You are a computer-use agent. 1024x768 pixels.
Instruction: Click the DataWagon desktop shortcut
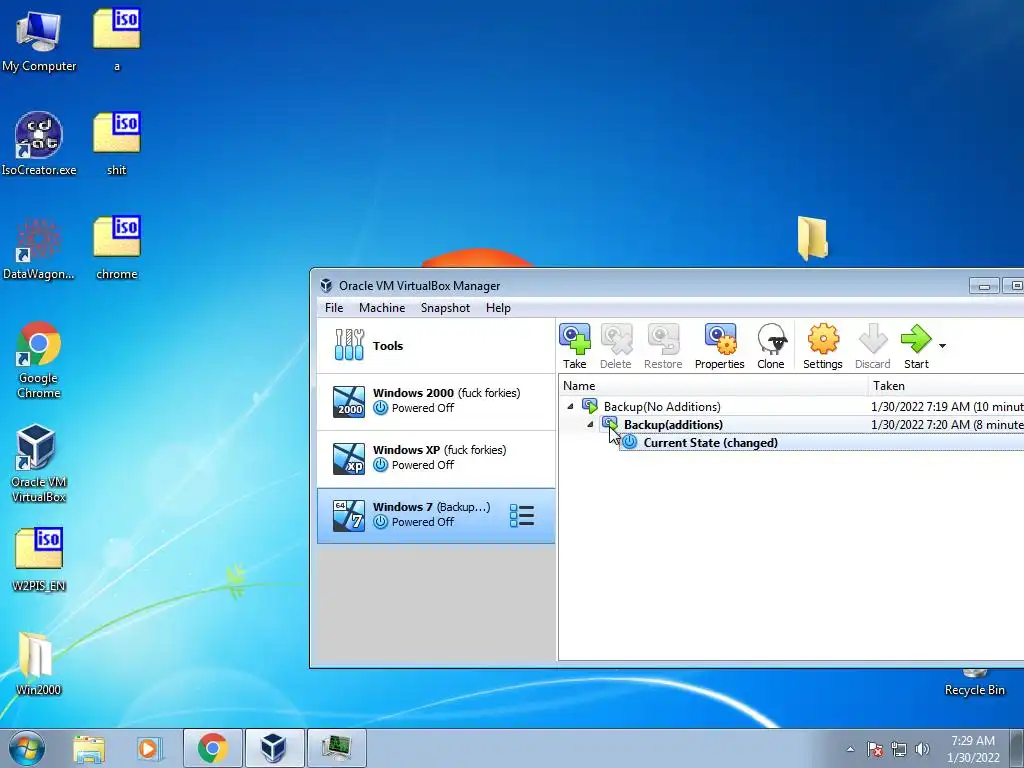[39, 249]
